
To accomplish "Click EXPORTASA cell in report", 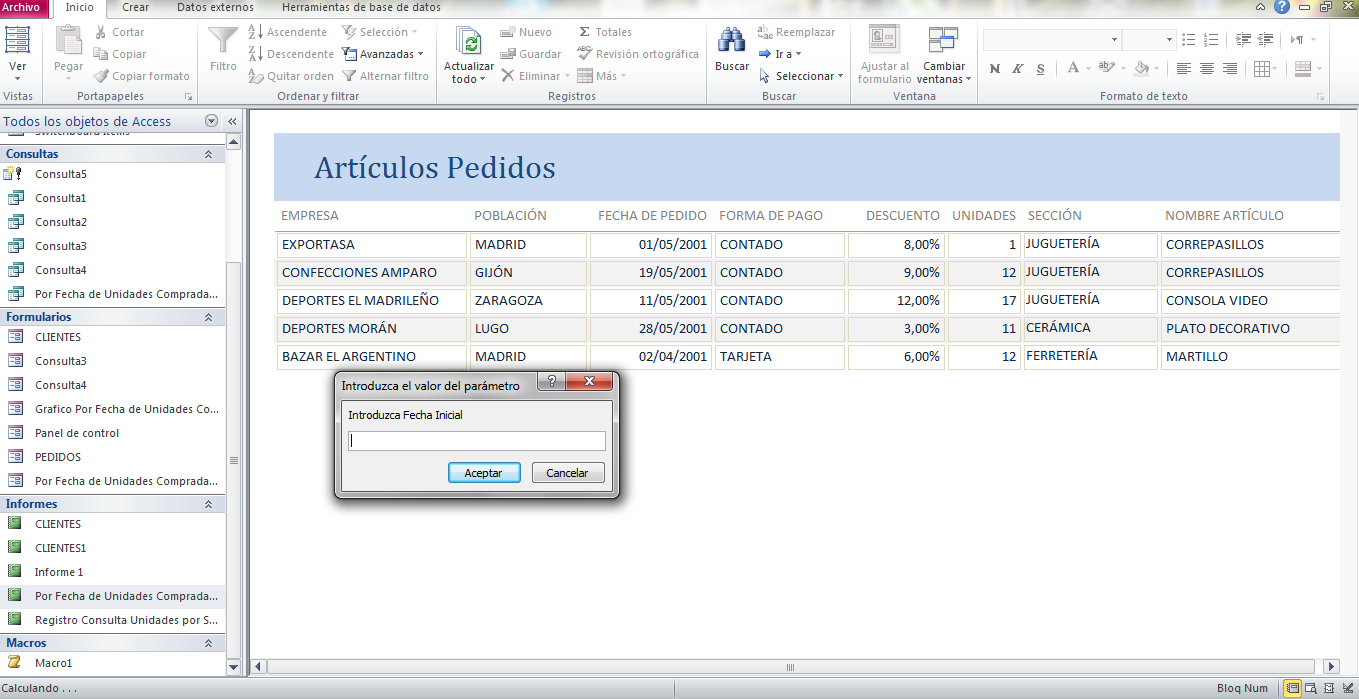I will (372, 244).
